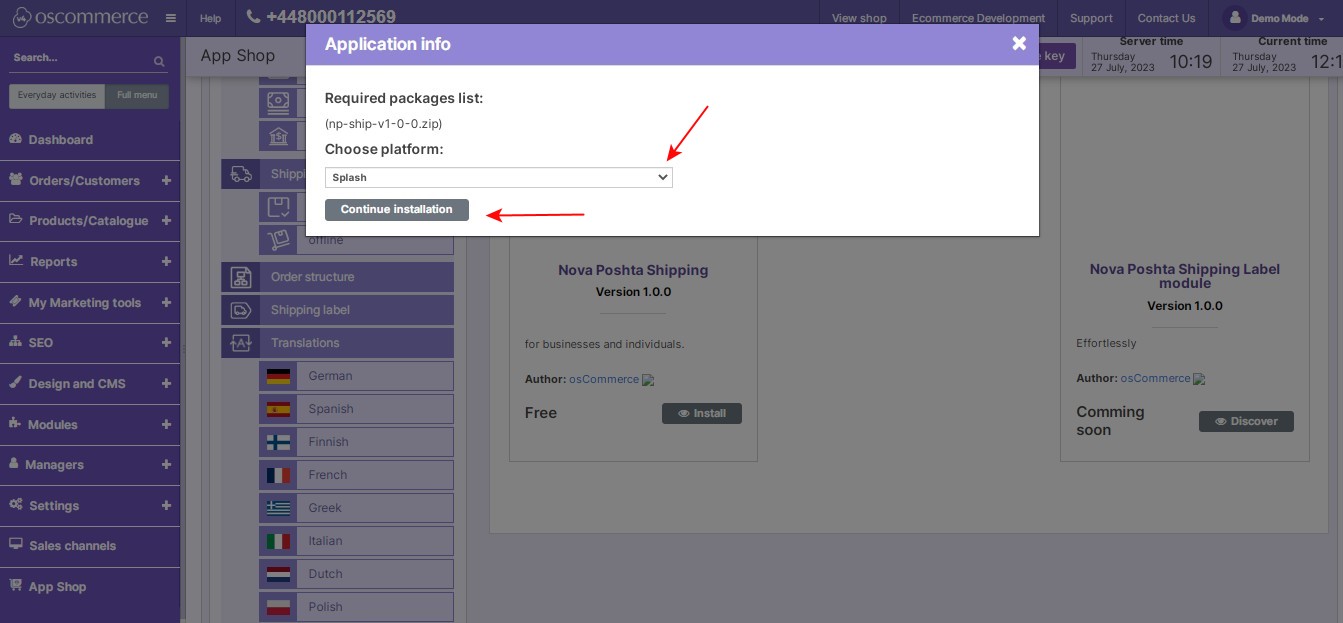Select the bank building icon category

coord(278,135)
